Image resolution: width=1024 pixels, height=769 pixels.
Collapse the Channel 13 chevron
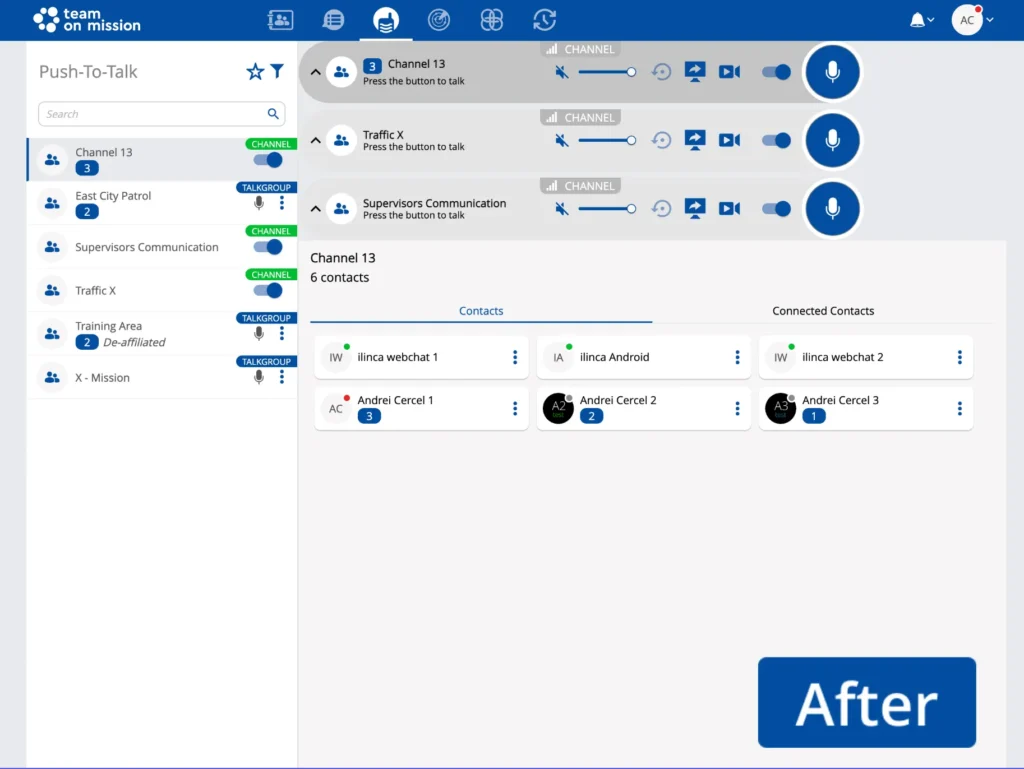pos(315,72)
